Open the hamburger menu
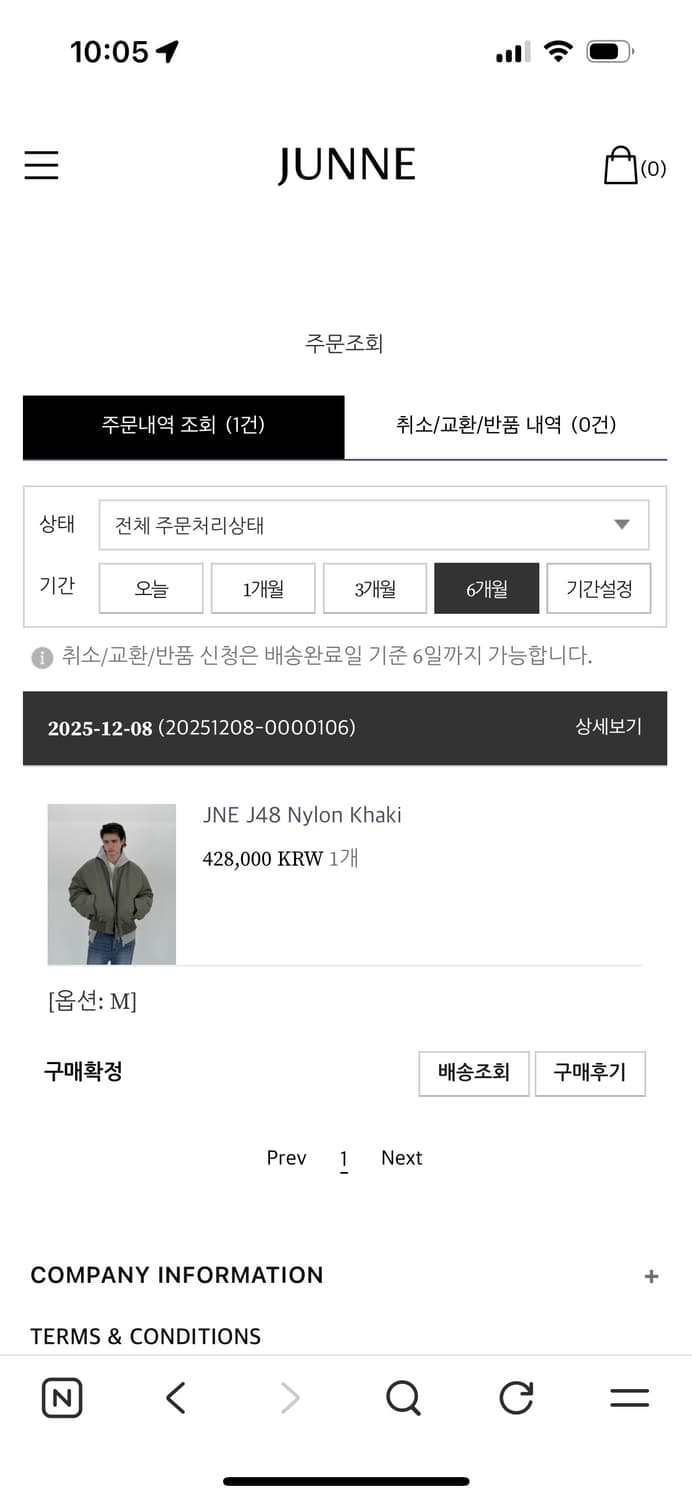This screenshot has width=692, height=1500. 41,166
